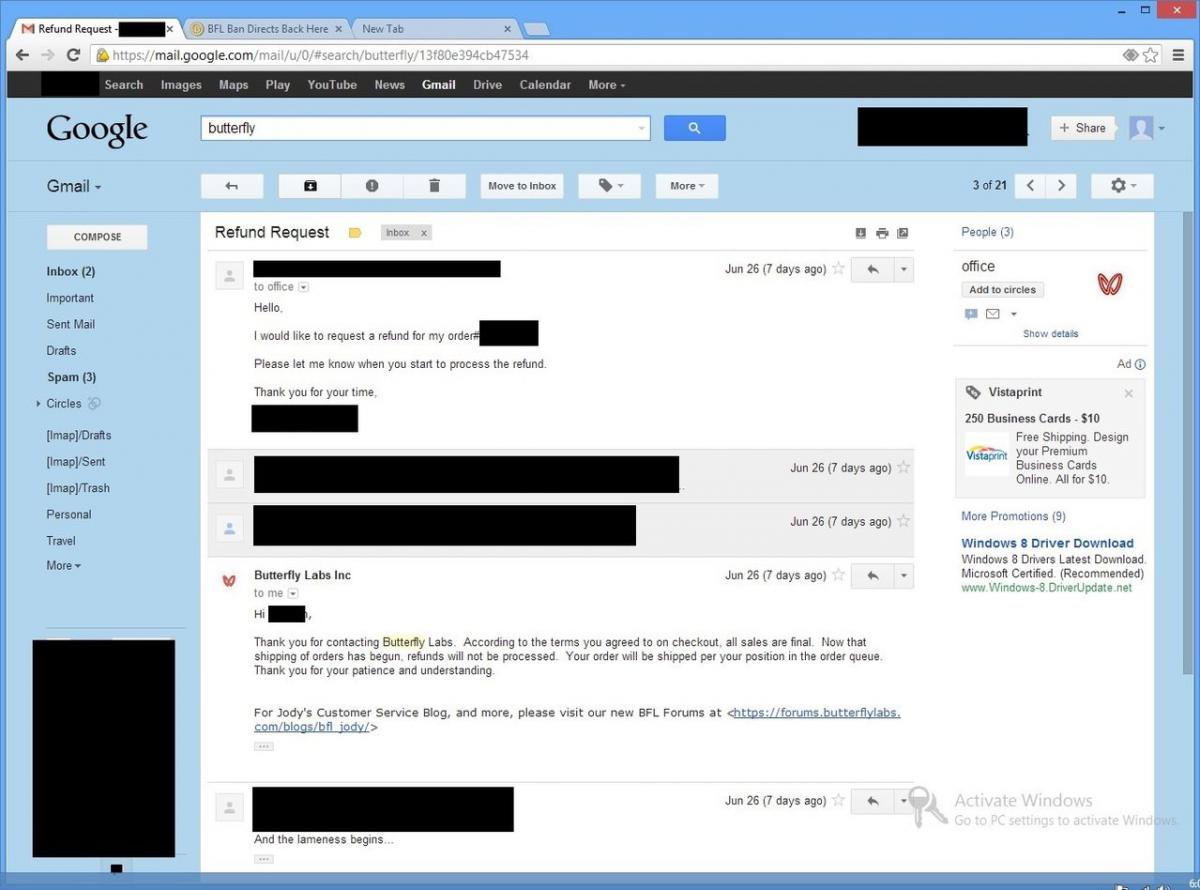This screenshot has height=890, width=1200.
Task: Open YouTube from the Google bar
Action: pos(332,85)
